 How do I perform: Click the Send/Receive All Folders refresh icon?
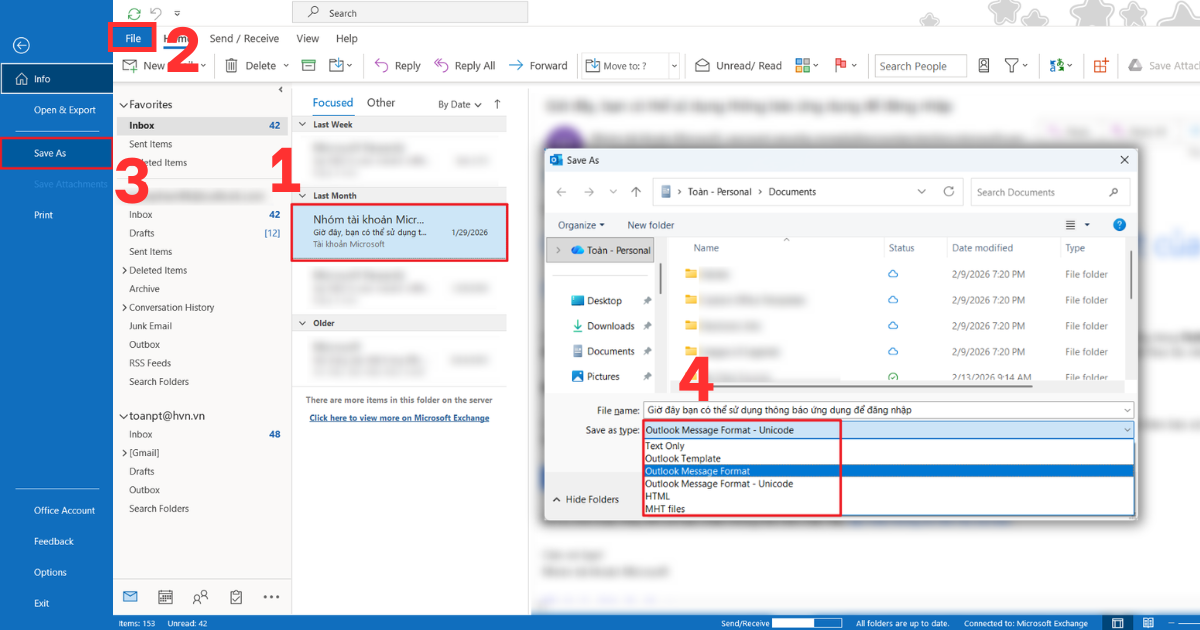pos(133,13)
